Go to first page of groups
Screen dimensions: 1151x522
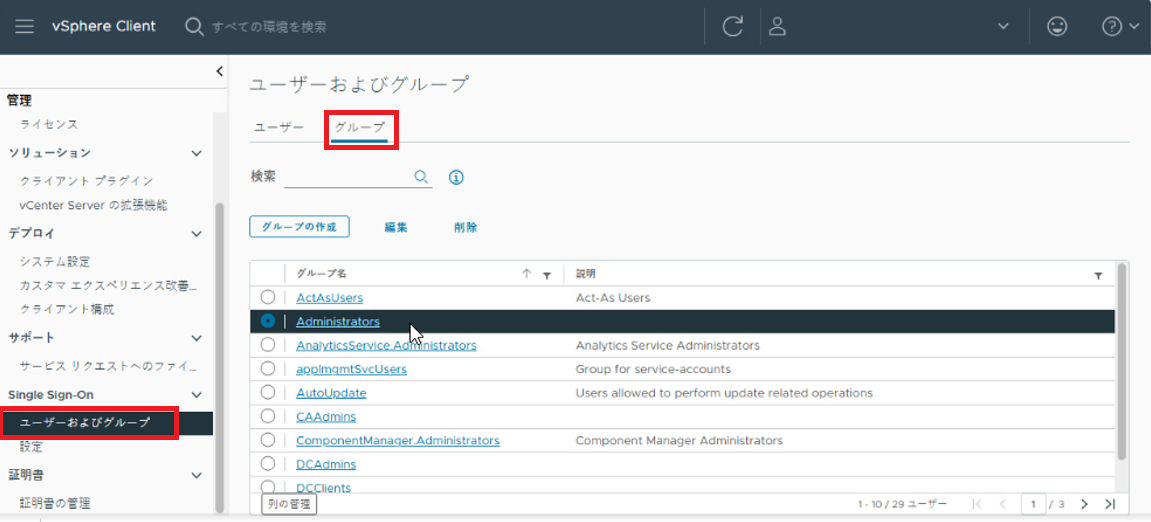point(976,504)
